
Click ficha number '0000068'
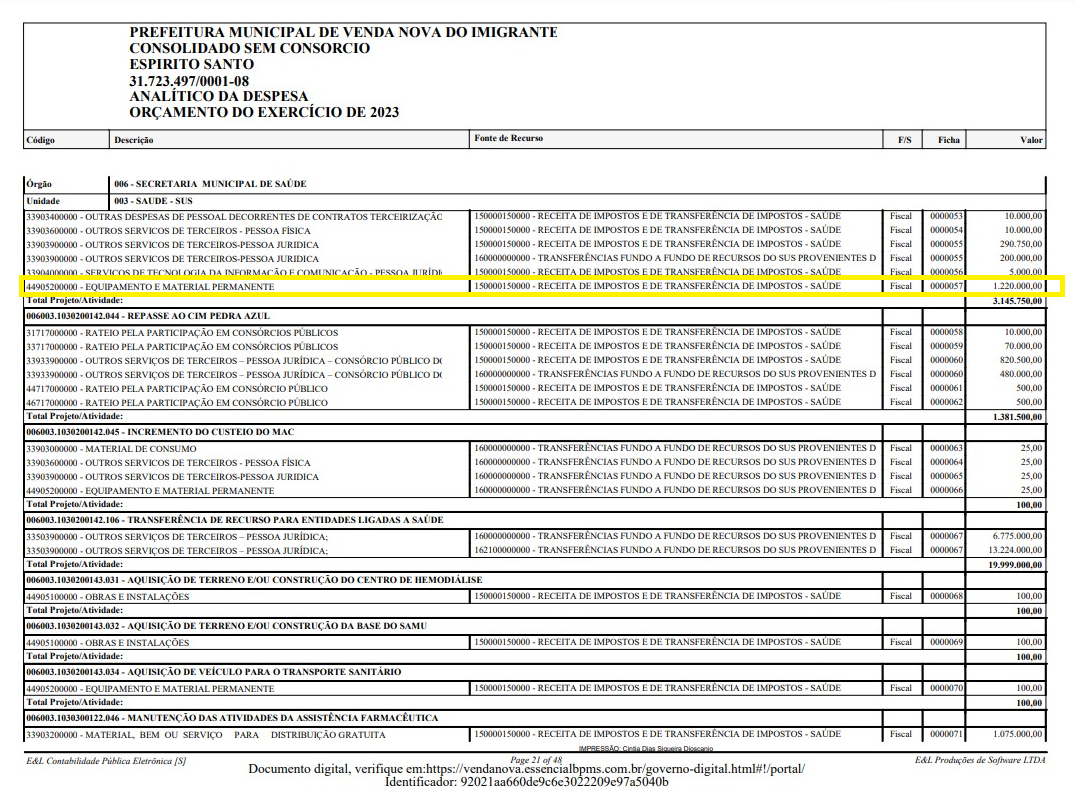946,597
